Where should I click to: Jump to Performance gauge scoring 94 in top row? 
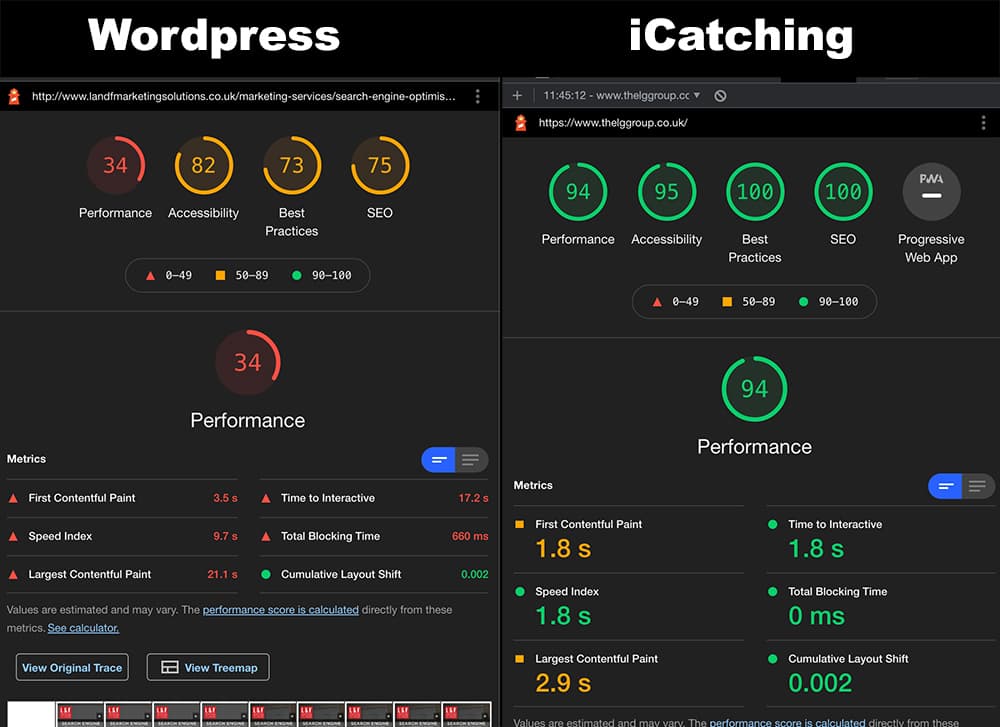coord(578,204)
